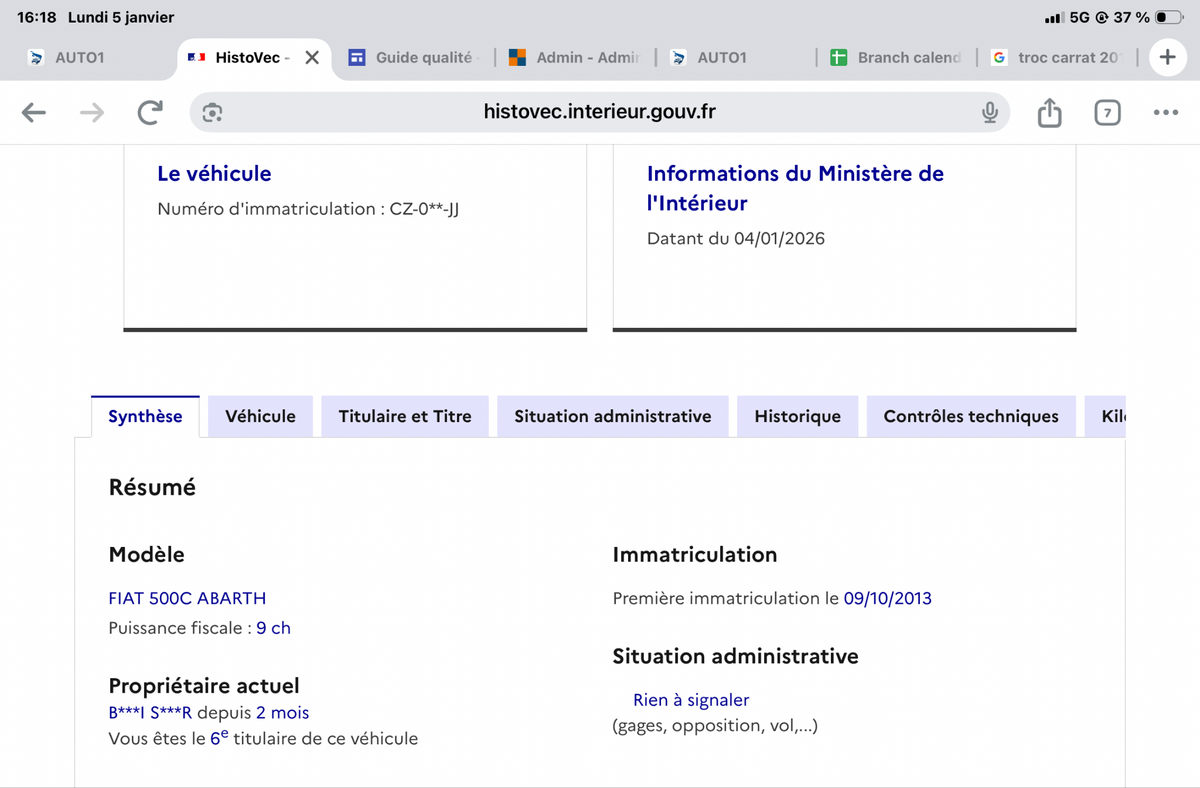The height and width of the screenshot is (788, 1200).
Task: Show the open tabs counter
Action: 1107,113
